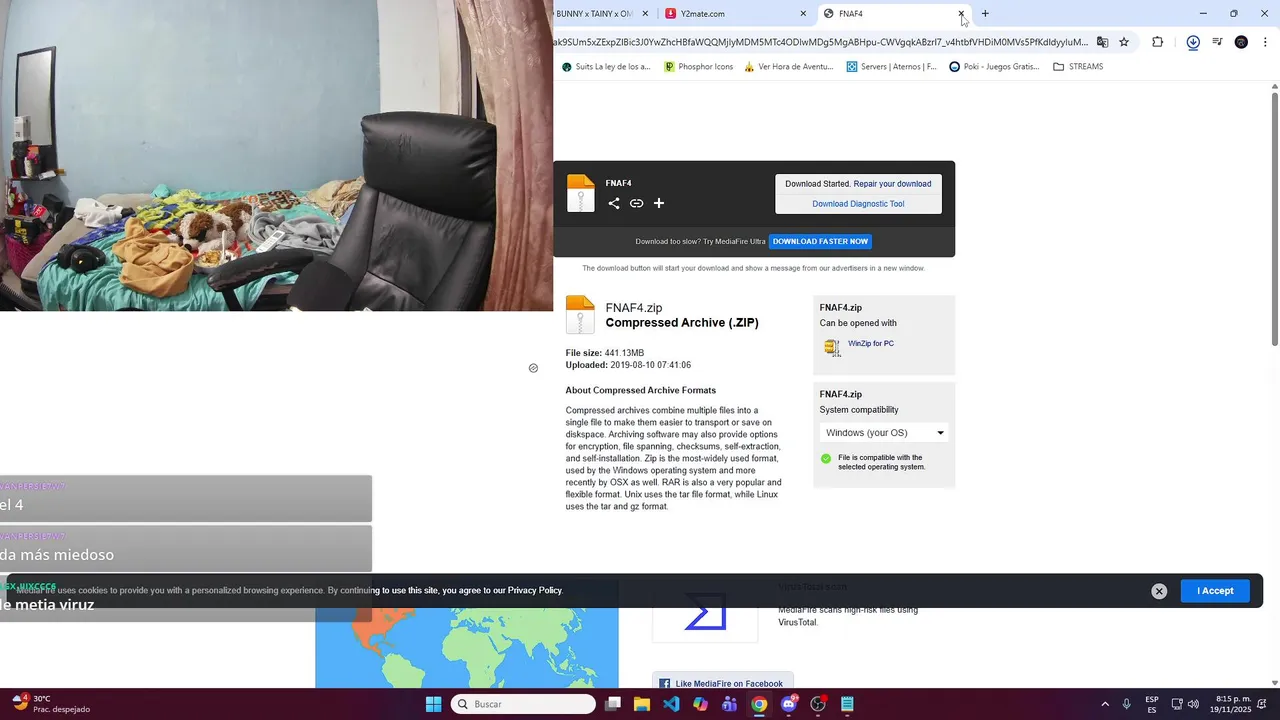
Task: Click the Uploaded 2019-08-10 07:41:06 text
Action: click(628, 365)
